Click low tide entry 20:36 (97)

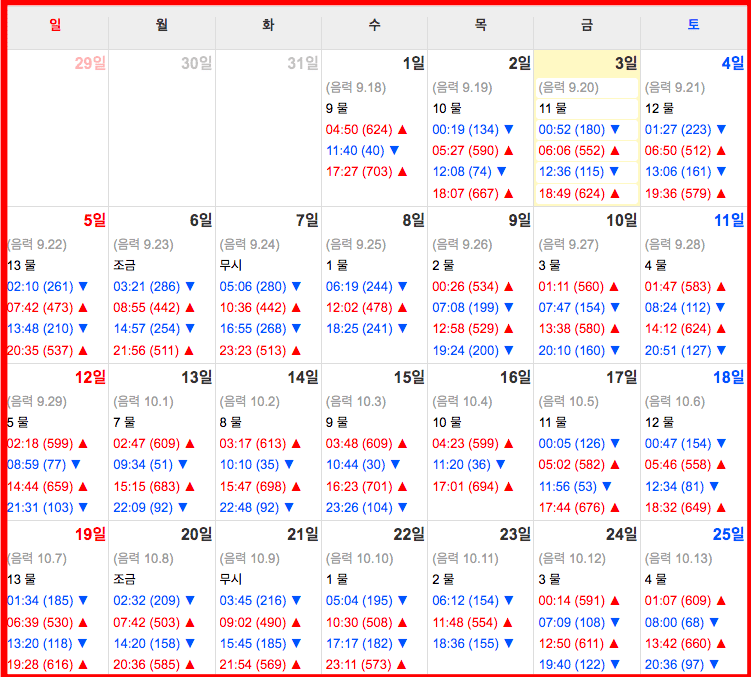pyautogui.click(x=682, y=665)
